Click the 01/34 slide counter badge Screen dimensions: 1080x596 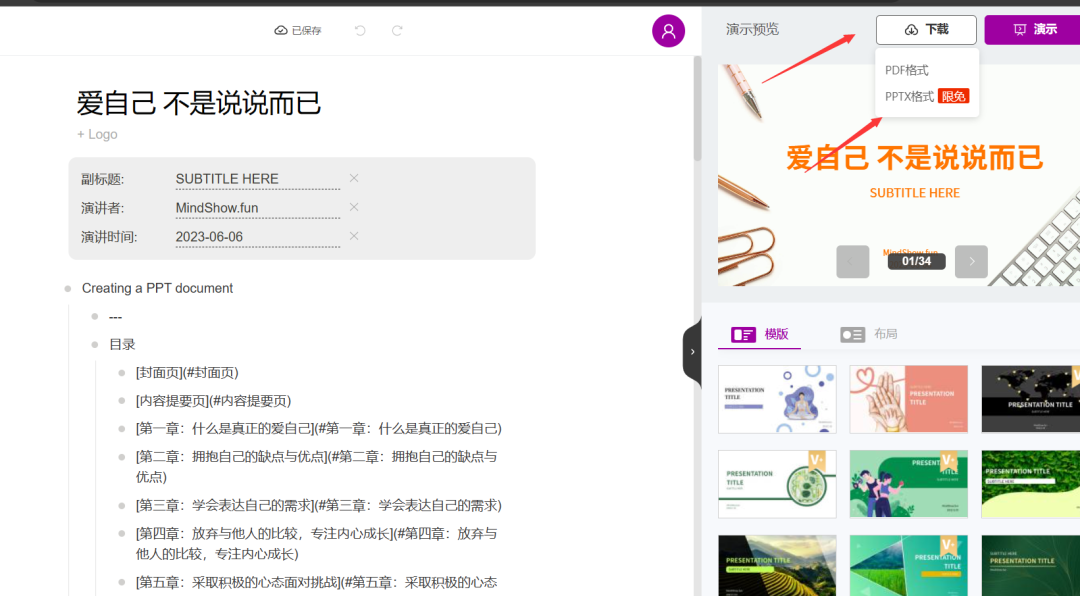pos(915,261)
